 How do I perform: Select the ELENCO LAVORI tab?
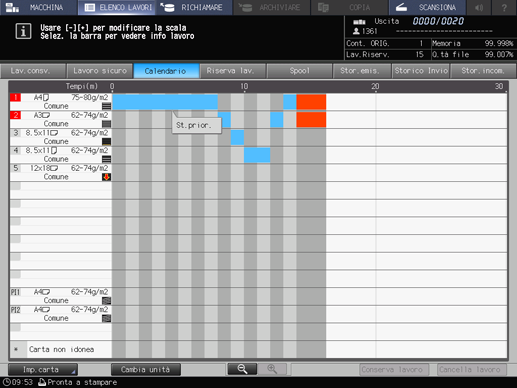[x=116, y=7]
